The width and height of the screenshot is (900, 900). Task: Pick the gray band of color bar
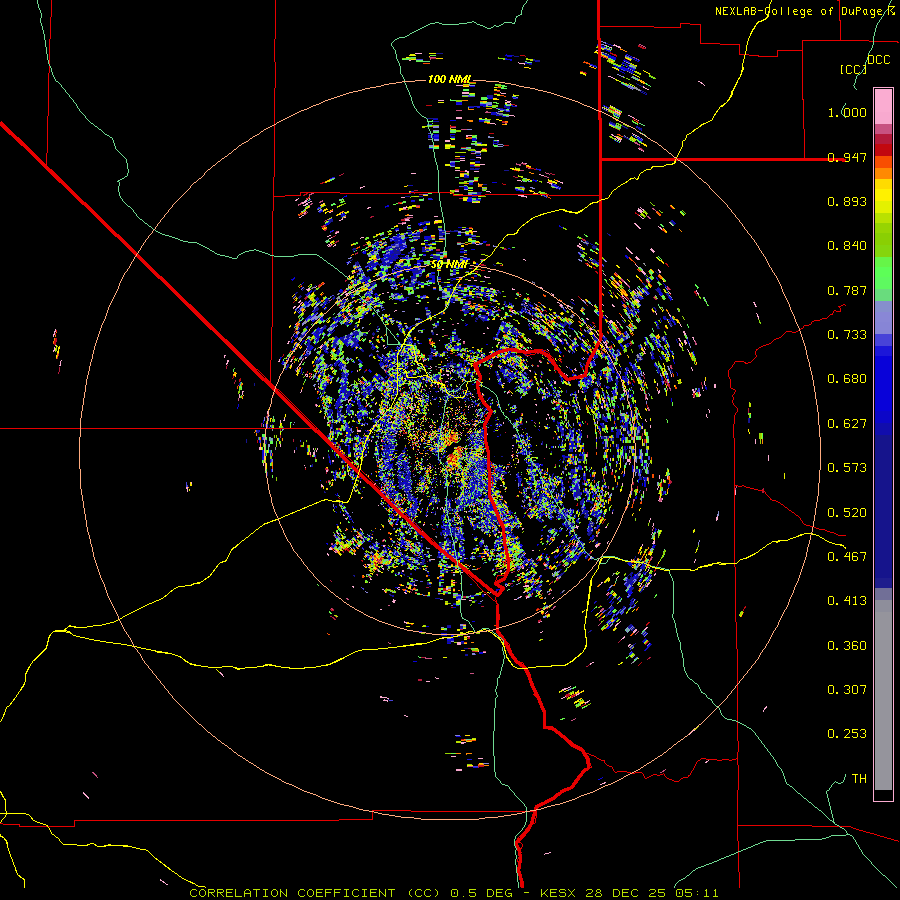(x=883, y=695)
